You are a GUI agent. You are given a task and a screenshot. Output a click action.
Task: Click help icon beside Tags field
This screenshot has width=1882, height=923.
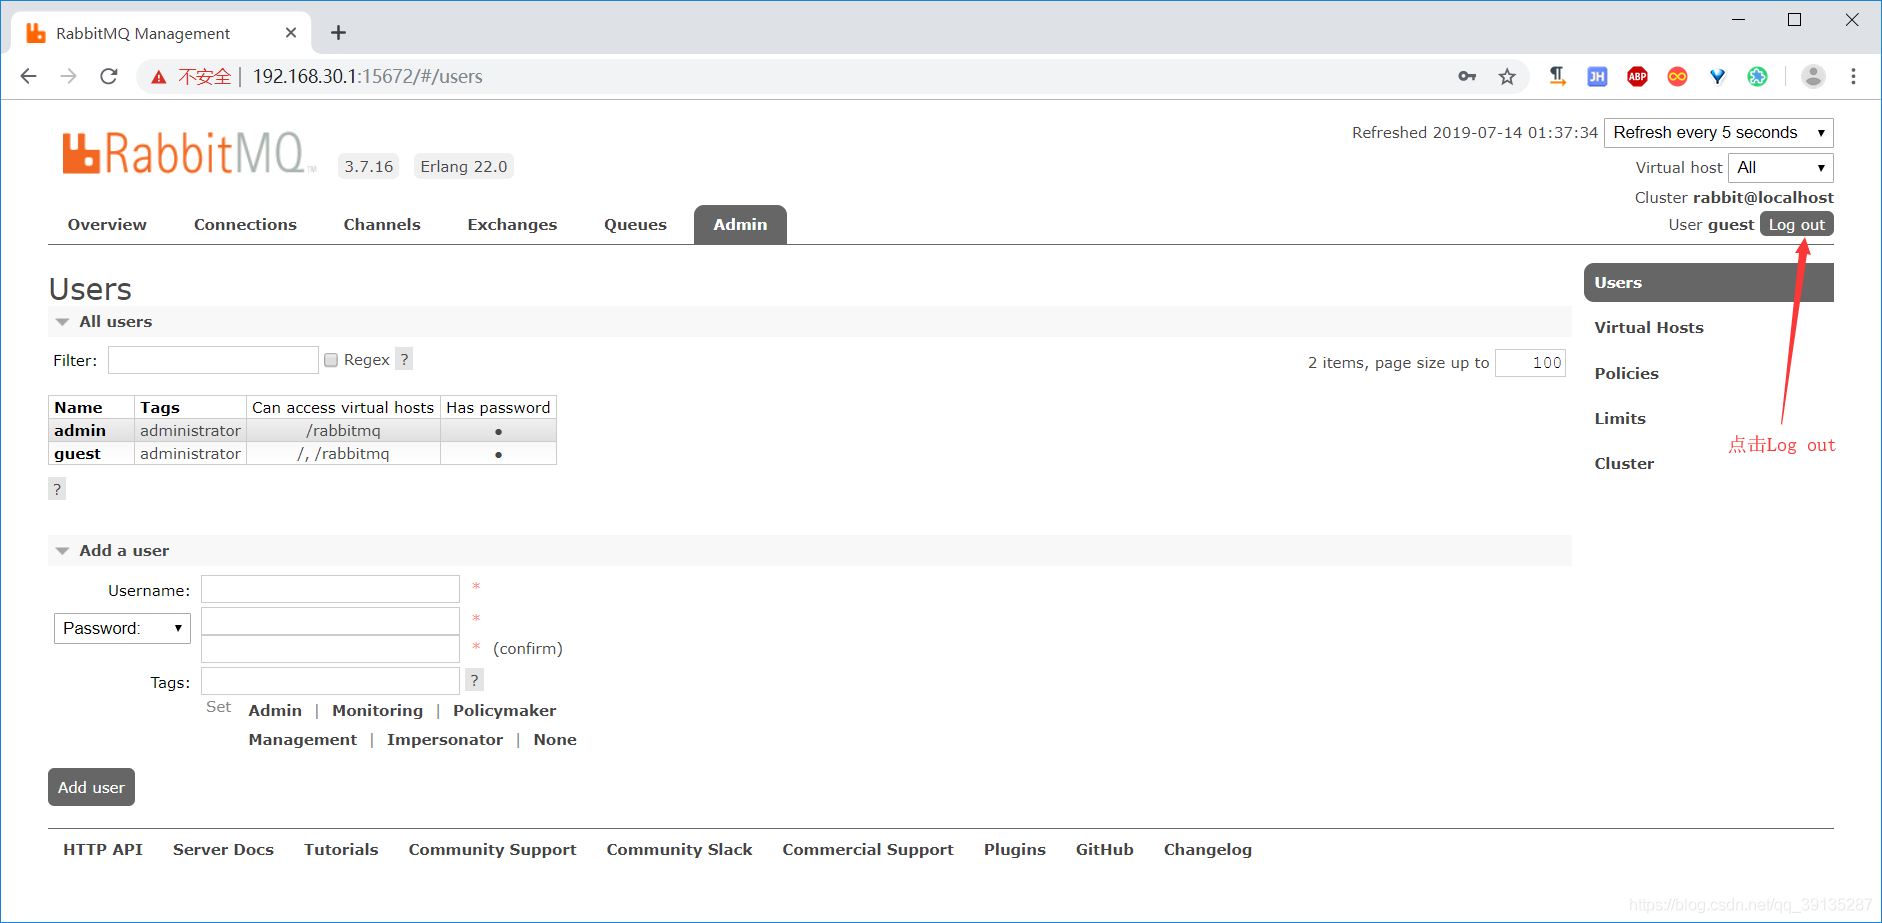474,680
